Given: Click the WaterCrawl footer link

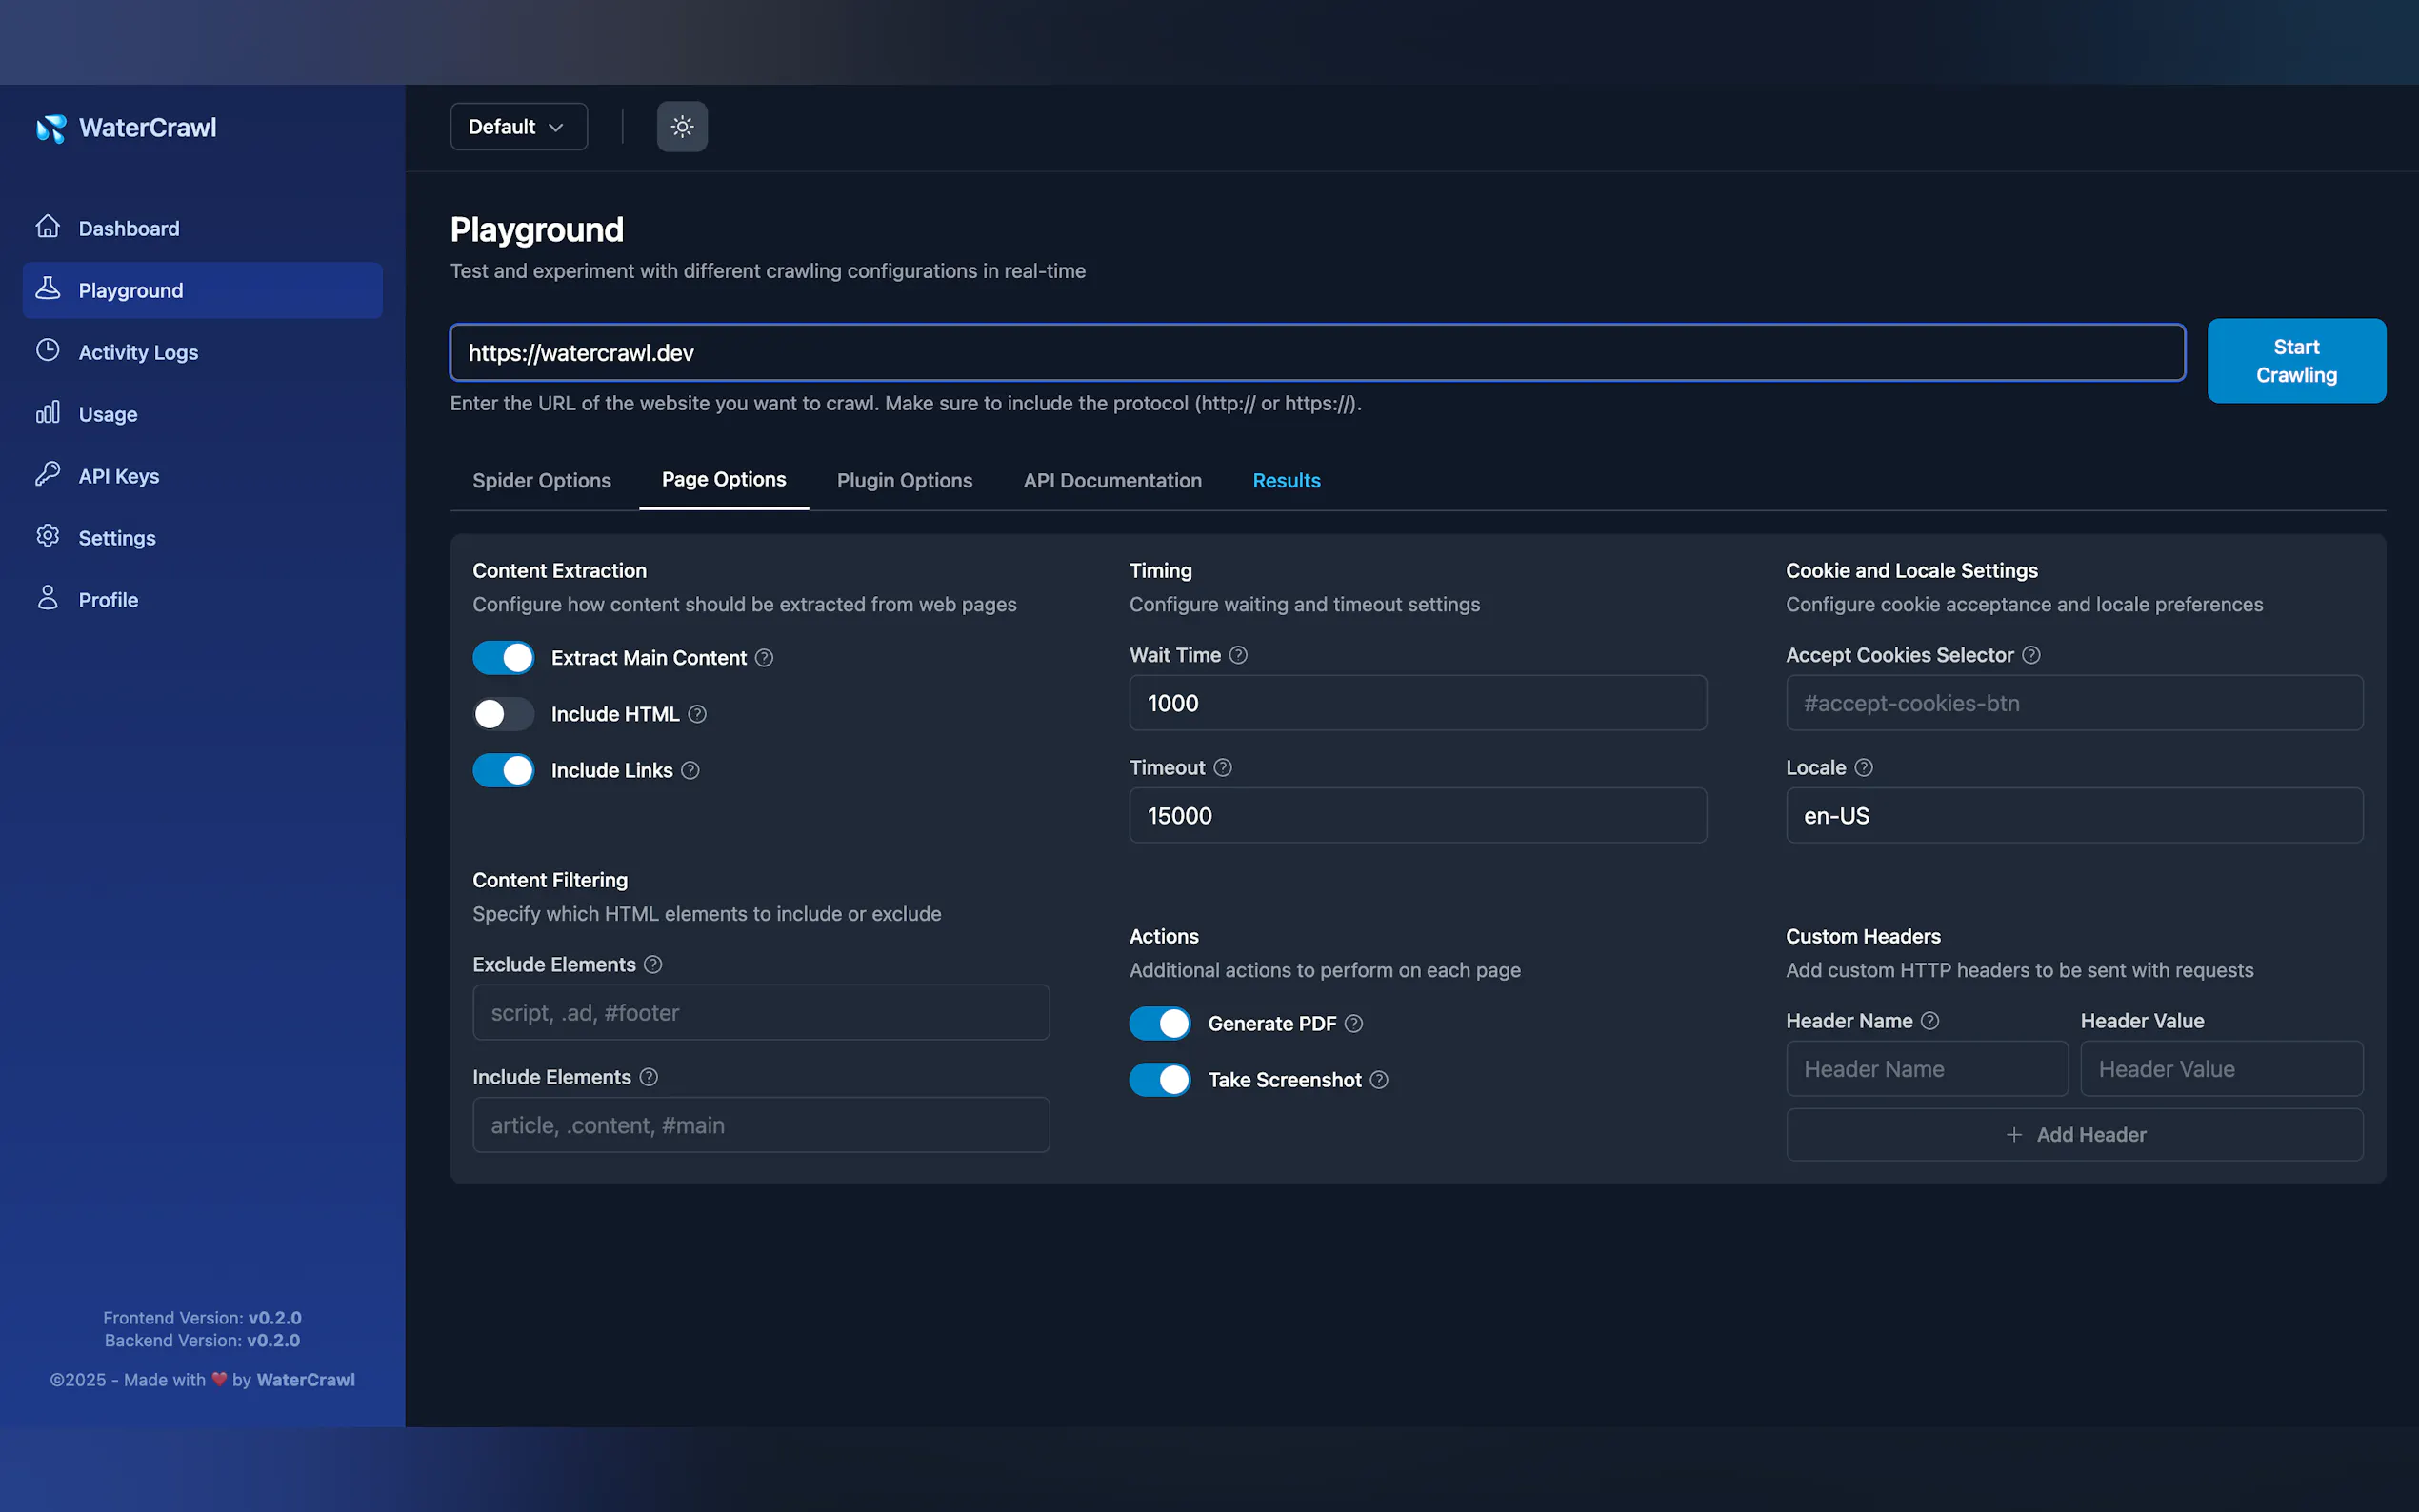Looking at the screenshot, I should tap(305, 1379).
